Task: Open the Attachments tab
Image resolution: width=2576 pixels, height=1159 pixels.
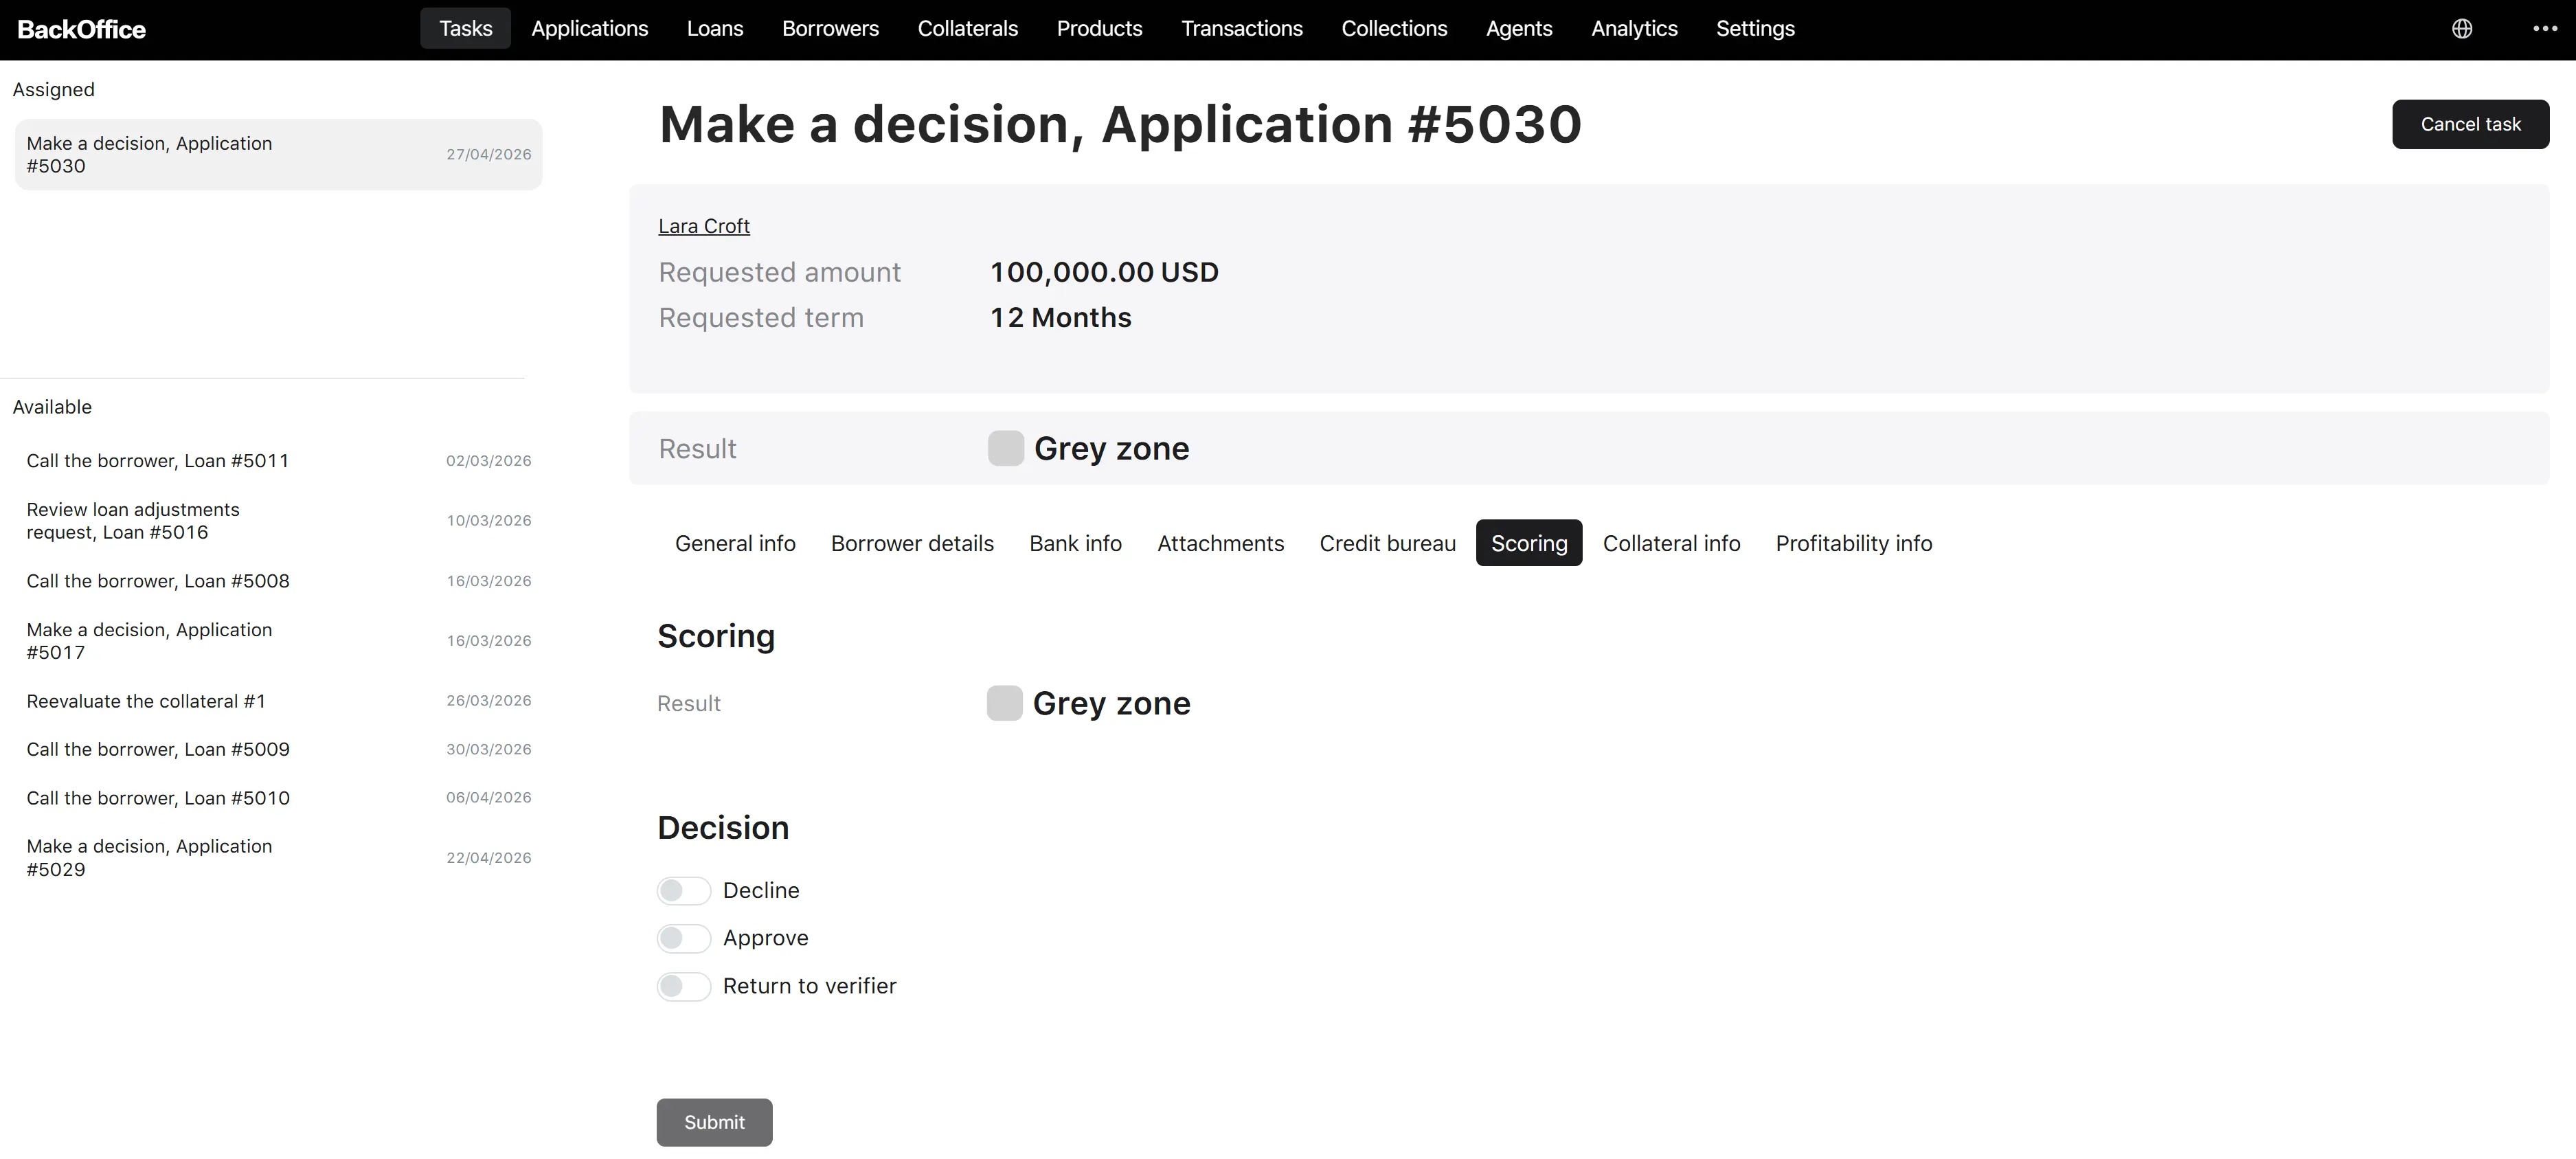Action: (x=1220, y=543)
